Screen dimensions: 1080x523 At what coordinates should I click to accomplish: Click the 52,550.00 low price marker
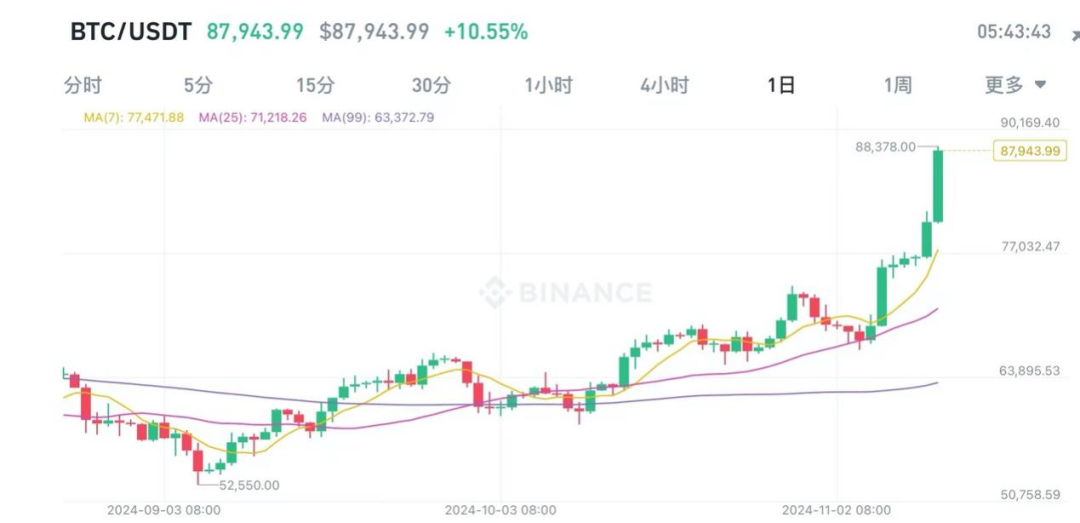(x=249, y=485)
